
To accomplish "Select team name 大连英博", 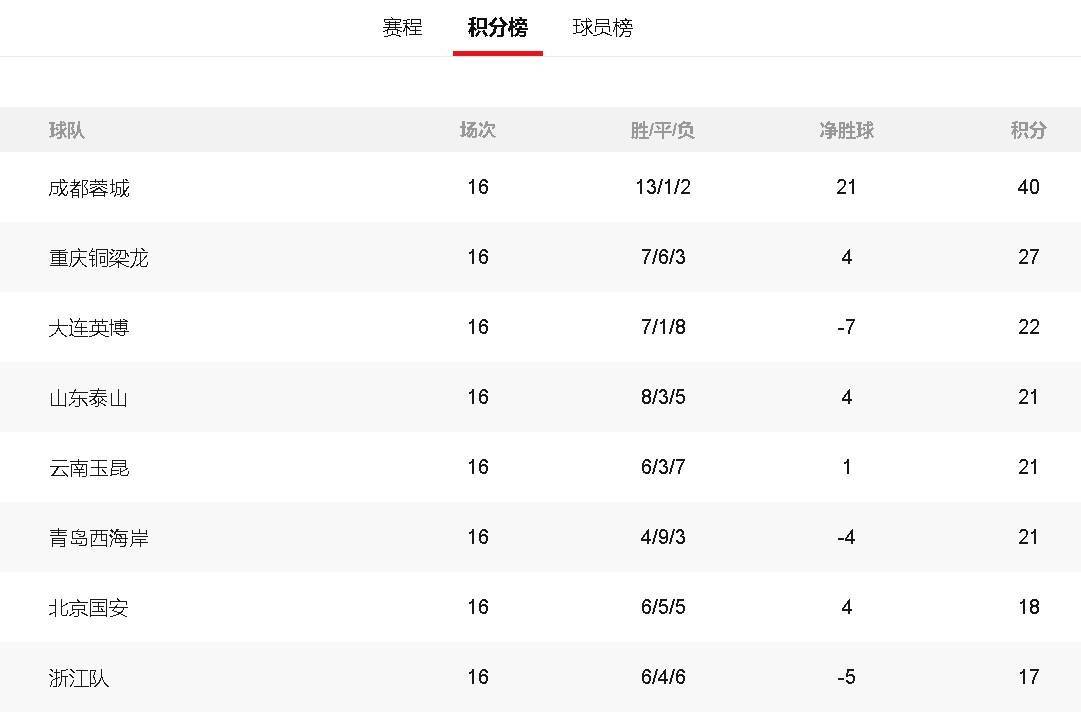I will pyautogui.click(x=89, y=328).
